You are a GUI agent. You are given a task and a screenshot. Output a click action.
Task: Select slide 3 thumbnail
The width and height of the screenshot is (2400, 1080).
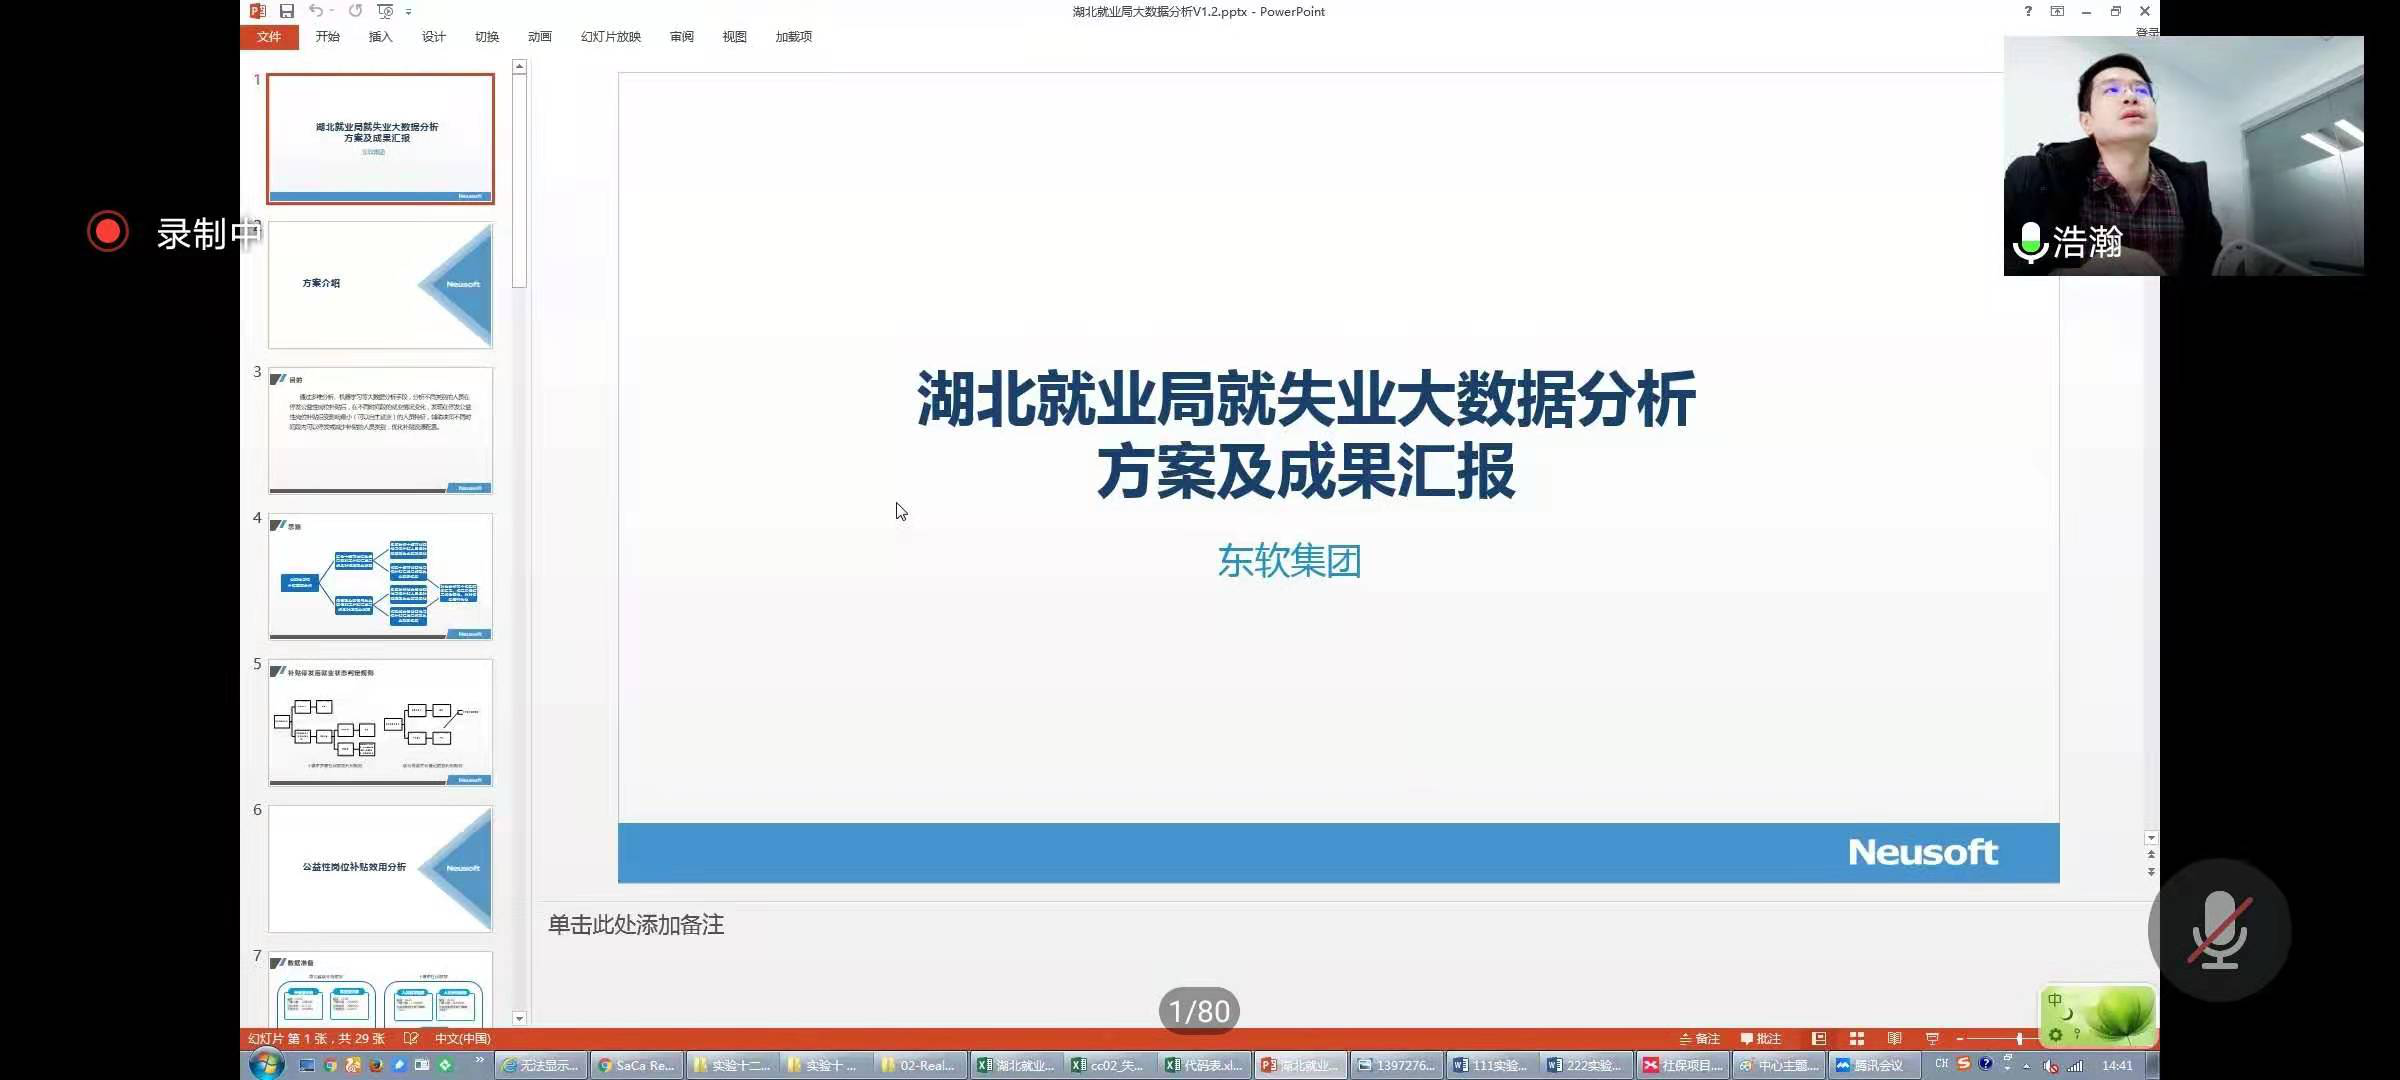pyautogui.click(x=380, y=430)
